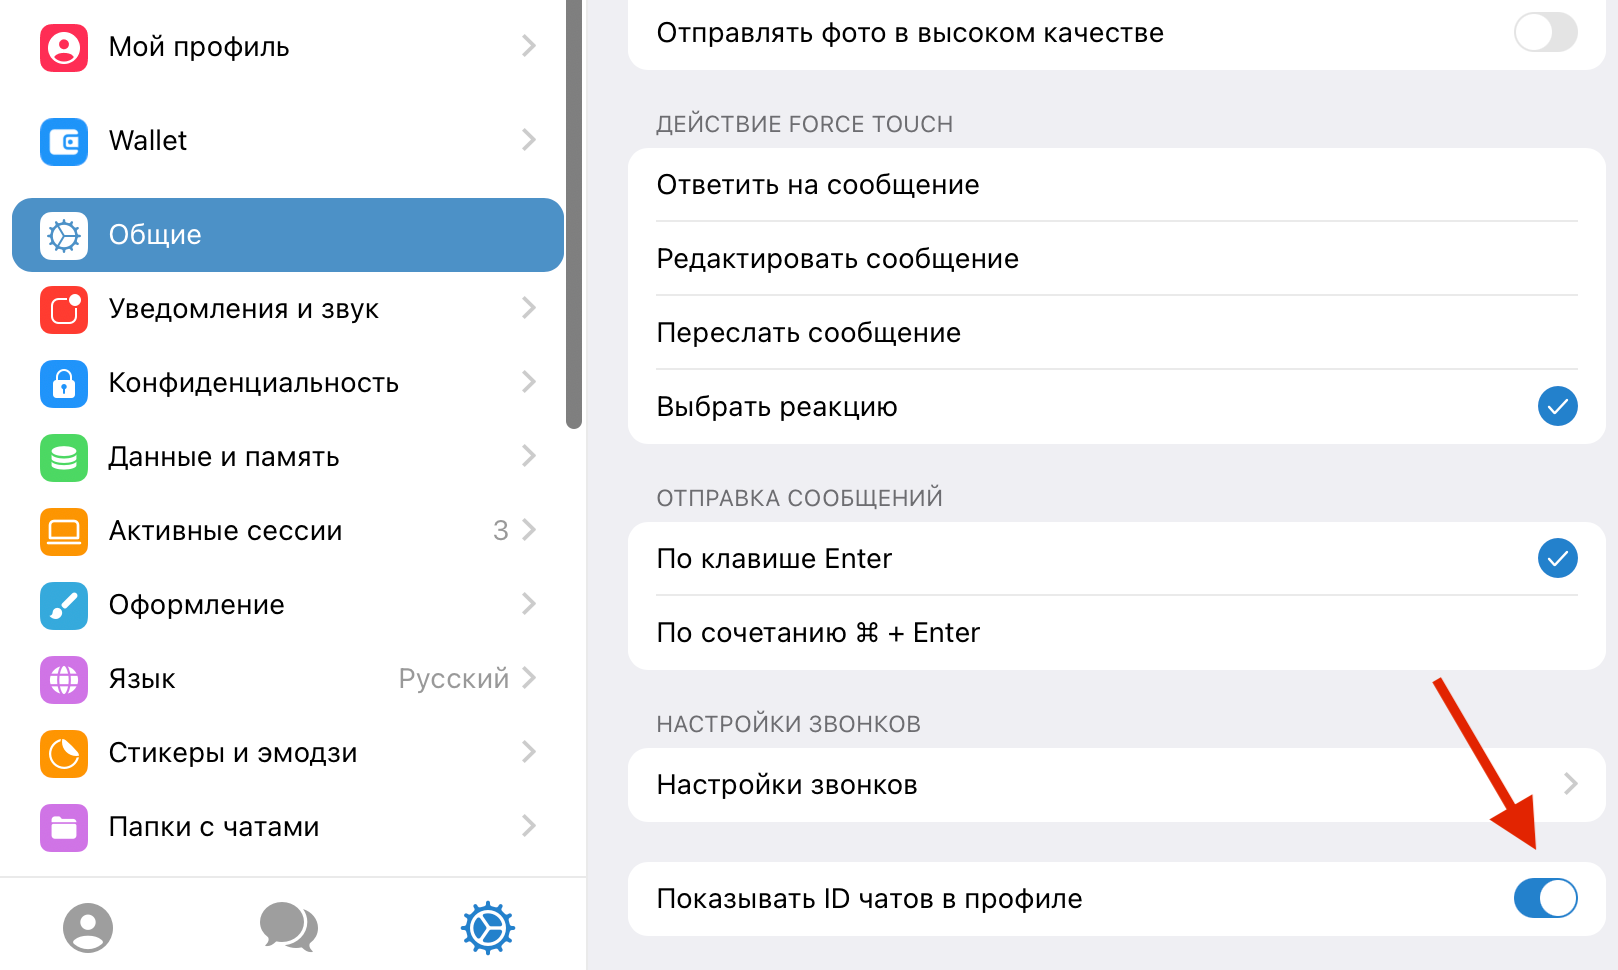Select Ответить на сообщение option
The height and width of the screenshot is (970, 1618).
coord(817,184)
